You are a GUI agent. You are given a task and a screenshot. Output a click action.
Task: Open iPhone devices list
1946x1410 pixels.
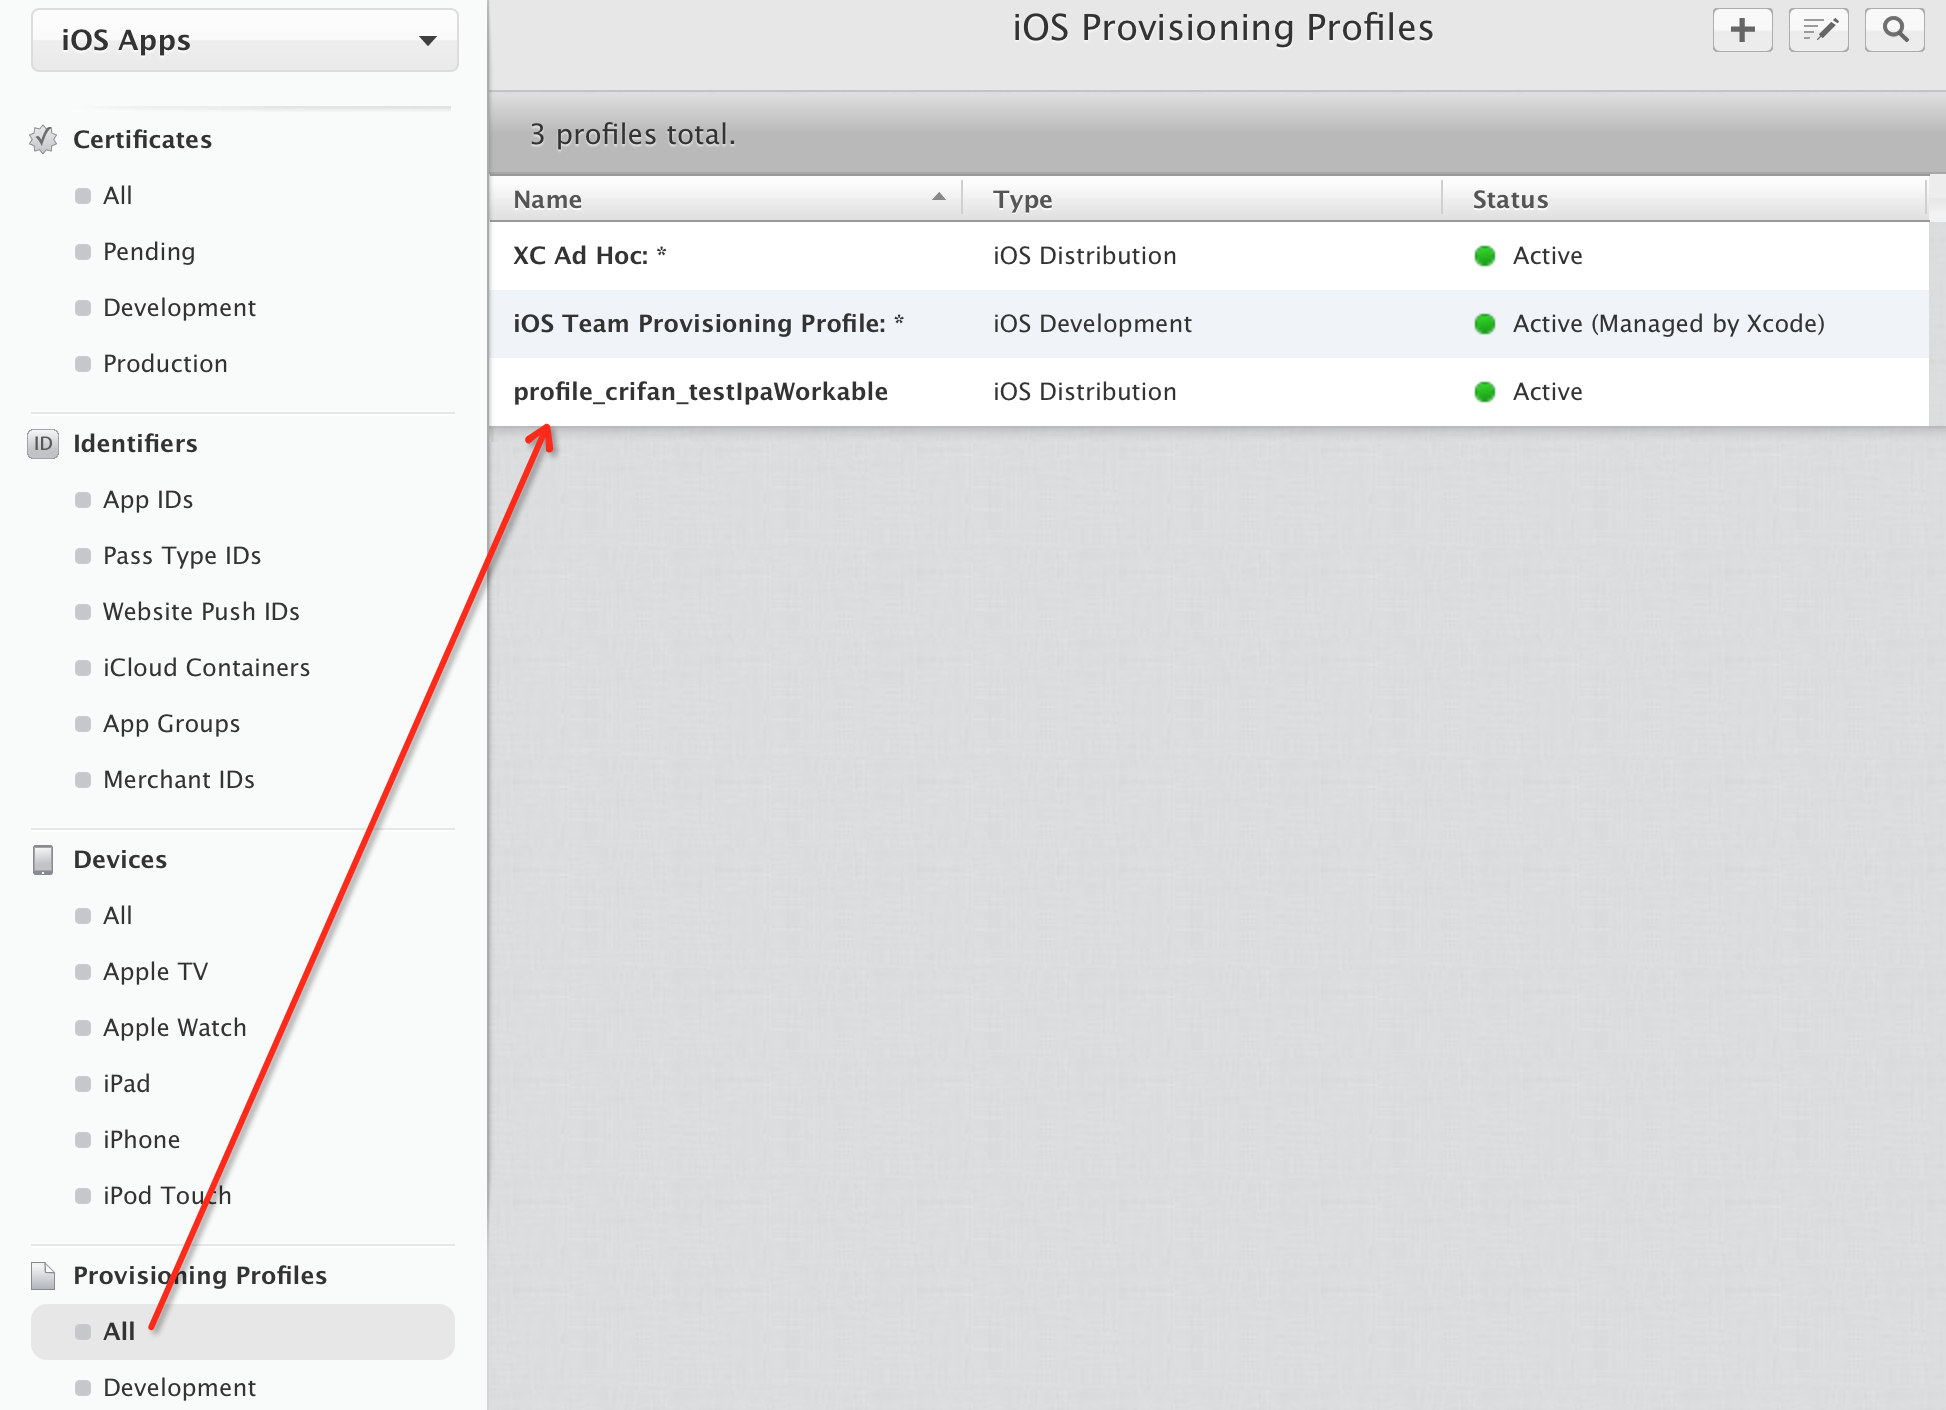(141, 1140)
